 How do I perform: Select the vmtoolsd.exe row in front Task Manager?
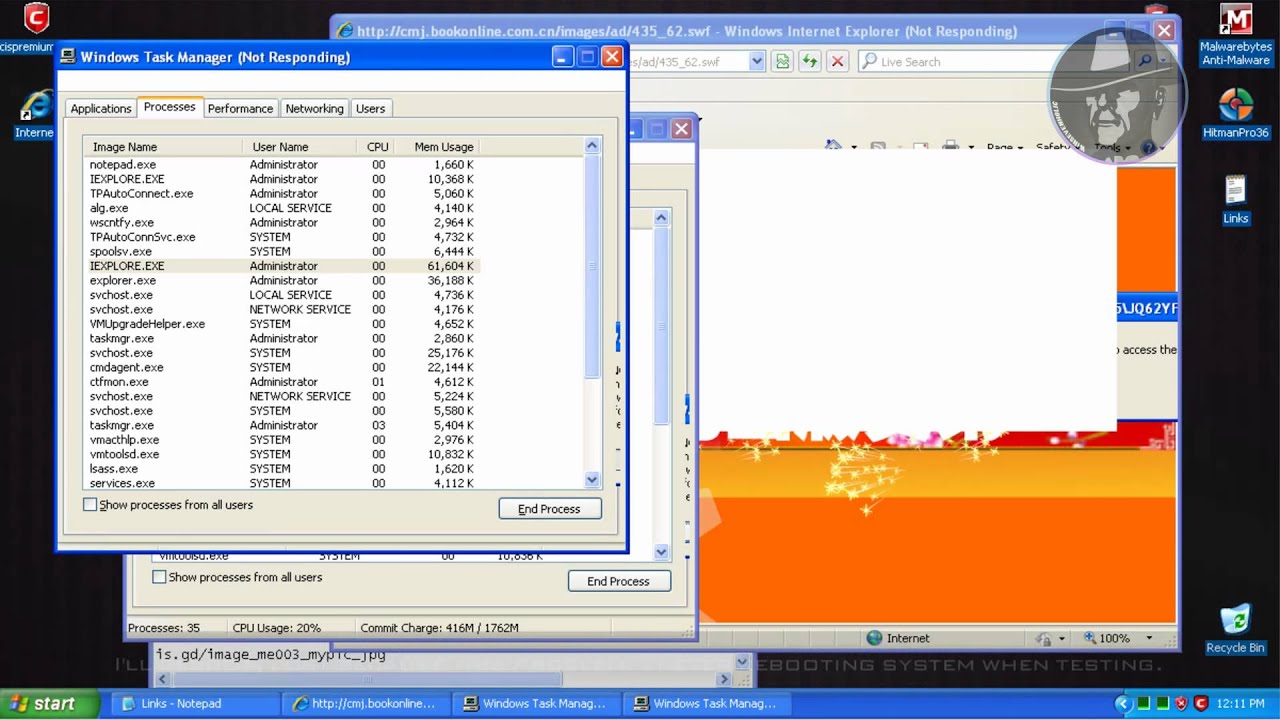(282, 454)
